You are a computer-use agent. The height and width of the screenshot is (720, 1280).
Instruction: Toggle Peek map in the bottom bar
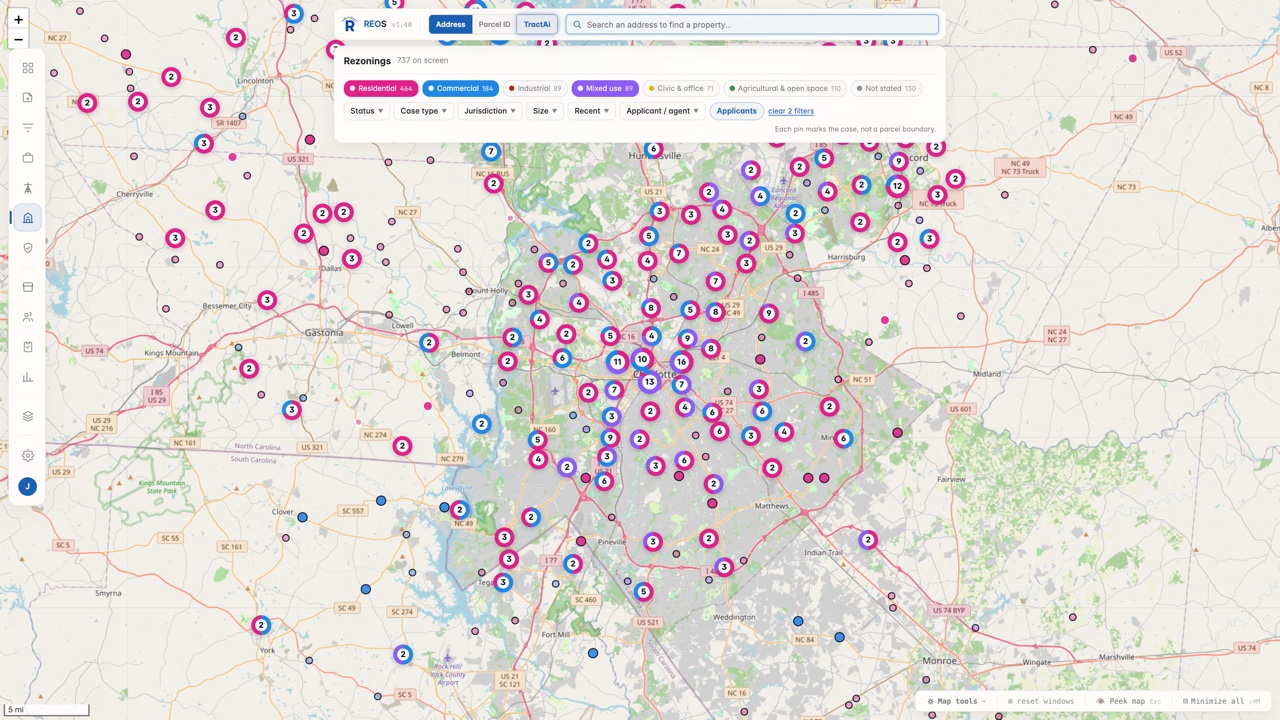1128,701
